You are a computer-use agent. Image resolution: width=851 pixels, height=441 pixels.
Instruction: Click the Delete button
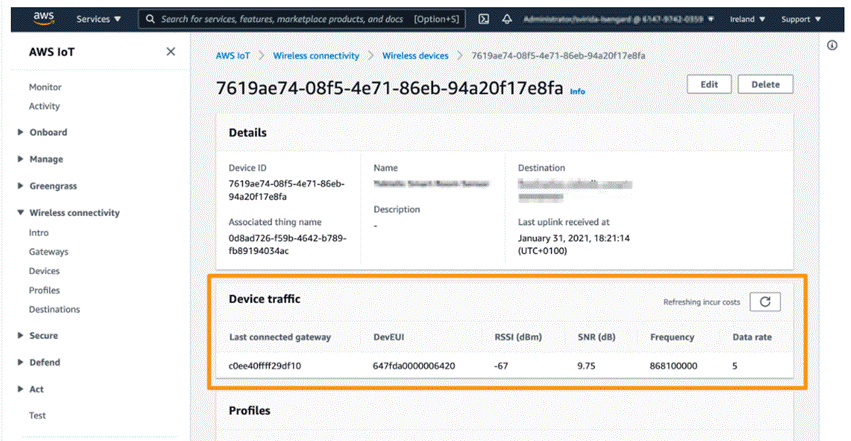[765, 84]
